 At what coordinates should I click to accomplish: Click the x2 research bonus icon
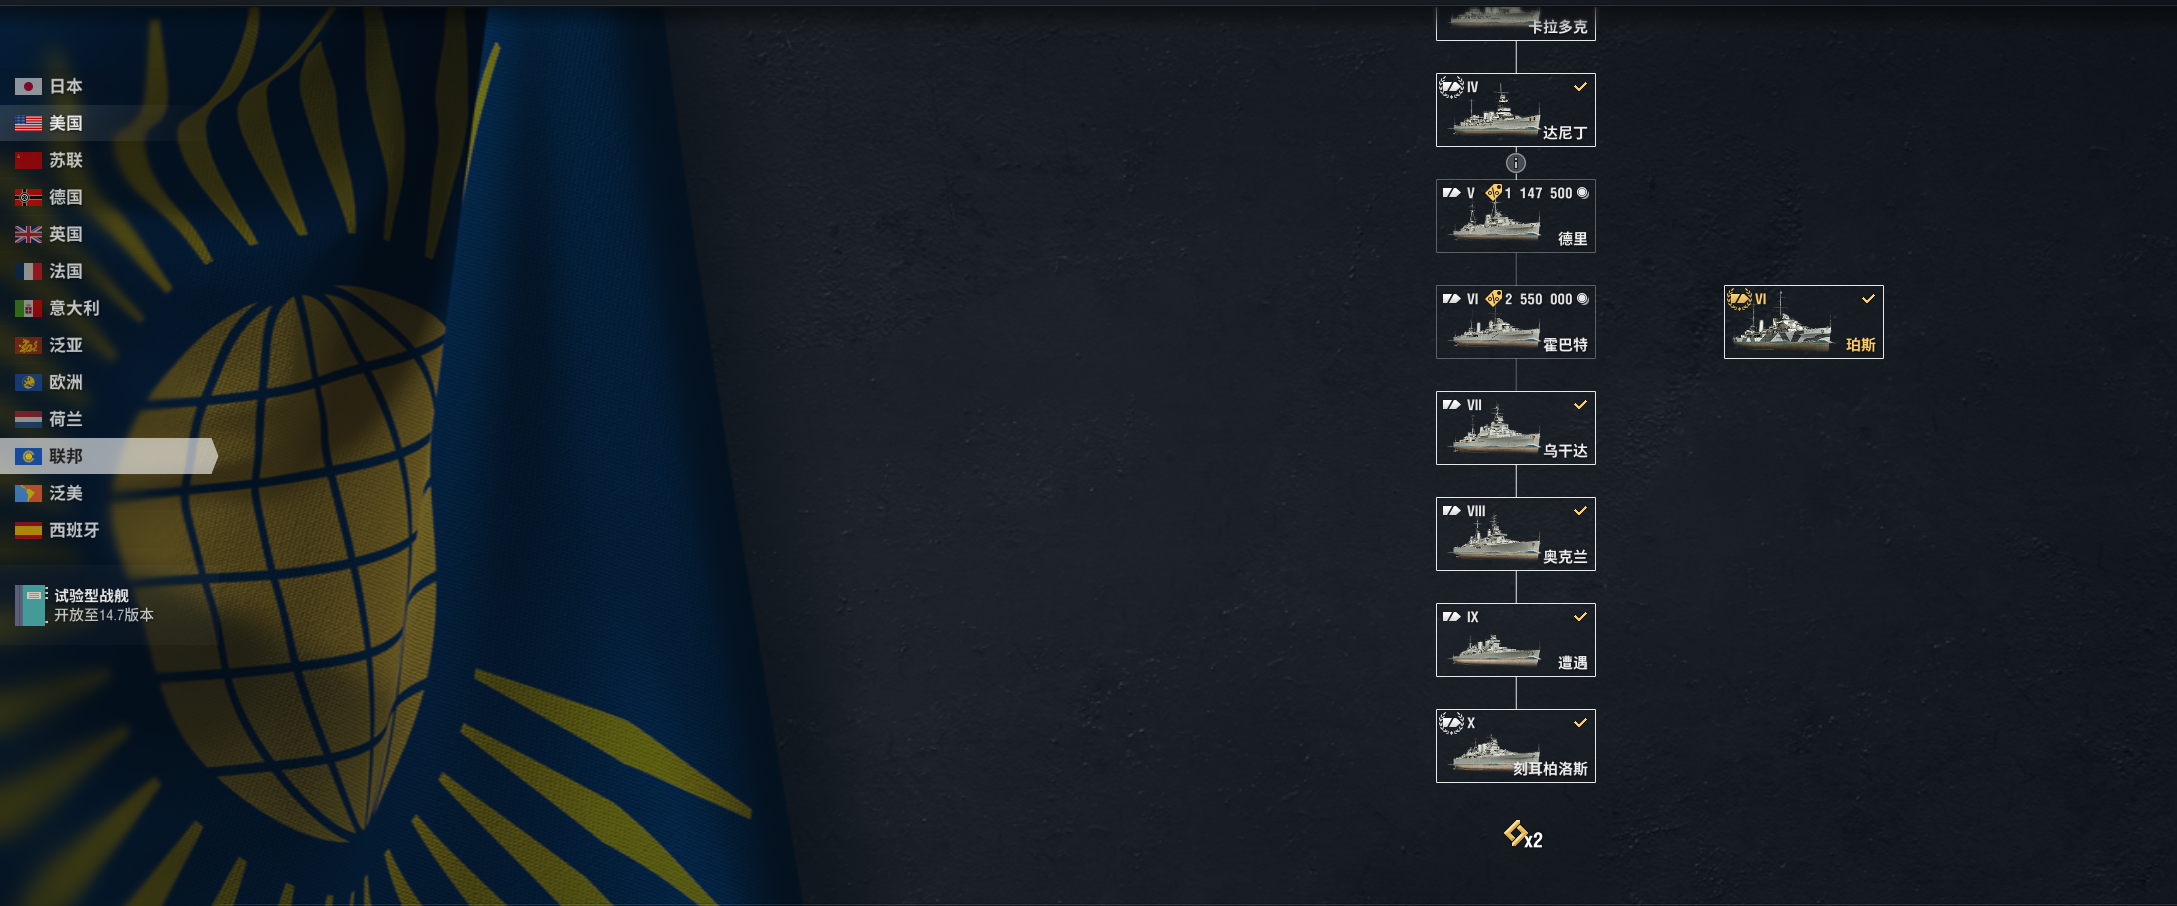click(x=1523, y=836)
